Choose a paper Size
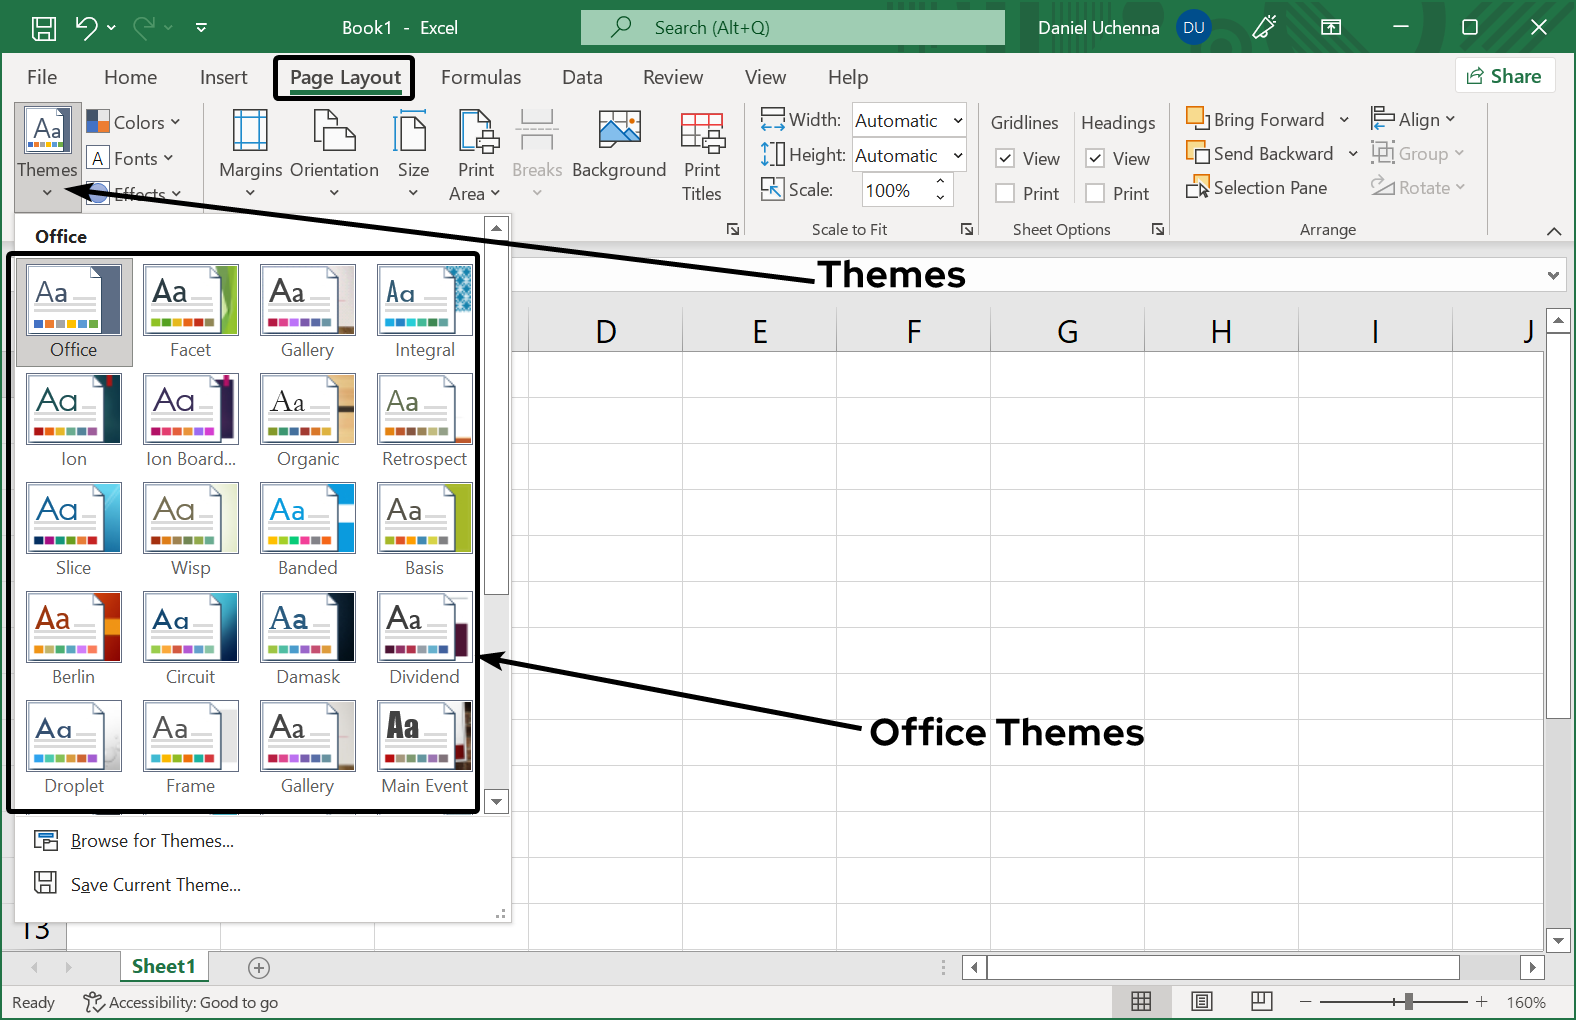 click(413, 155)
